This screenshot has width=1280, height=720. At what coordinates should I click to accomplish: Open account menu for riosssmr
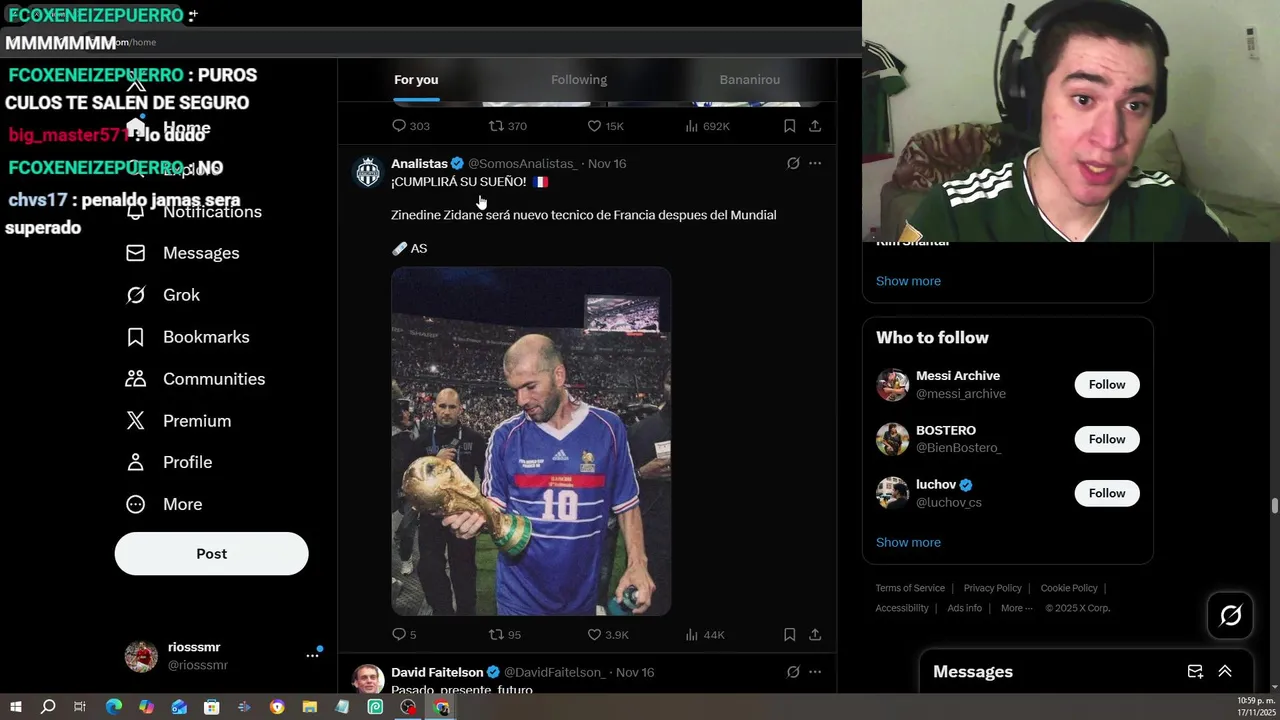[x=313, y=656]
